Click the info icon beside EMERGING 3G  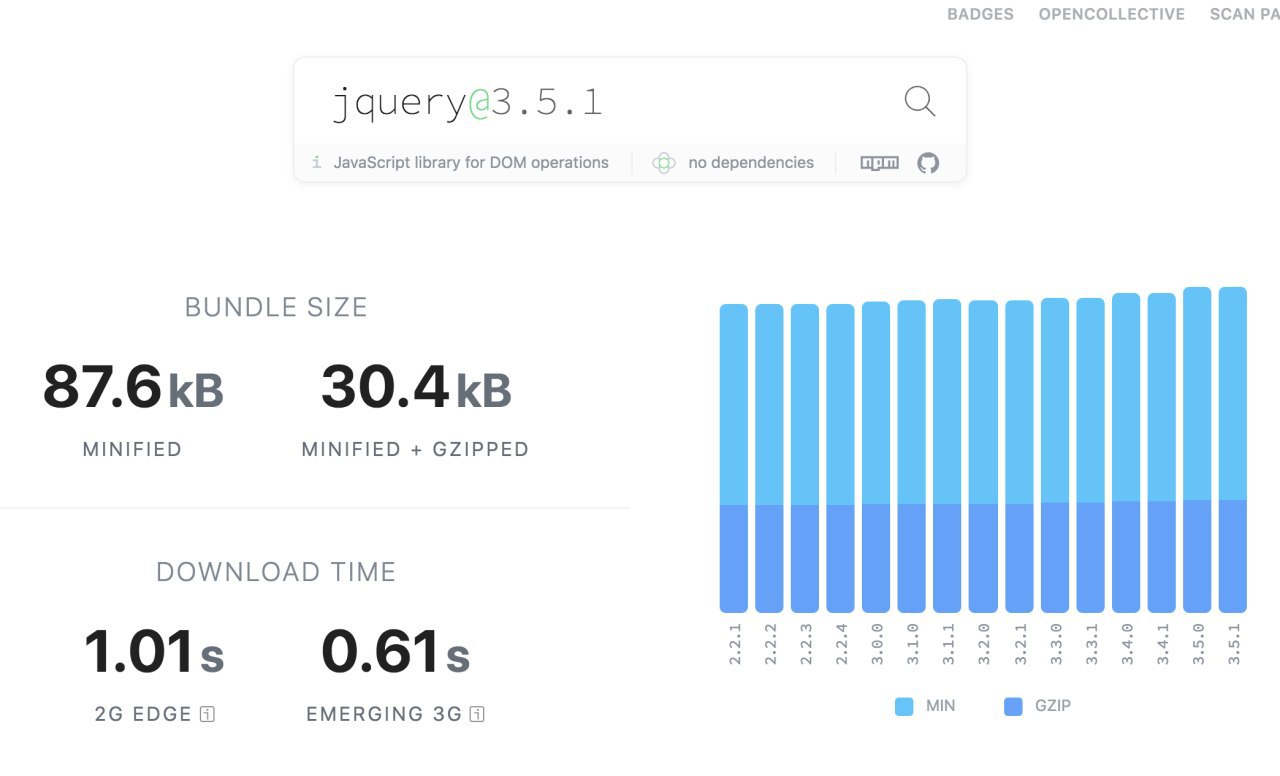pyautogui.click(x=477, y=714)
